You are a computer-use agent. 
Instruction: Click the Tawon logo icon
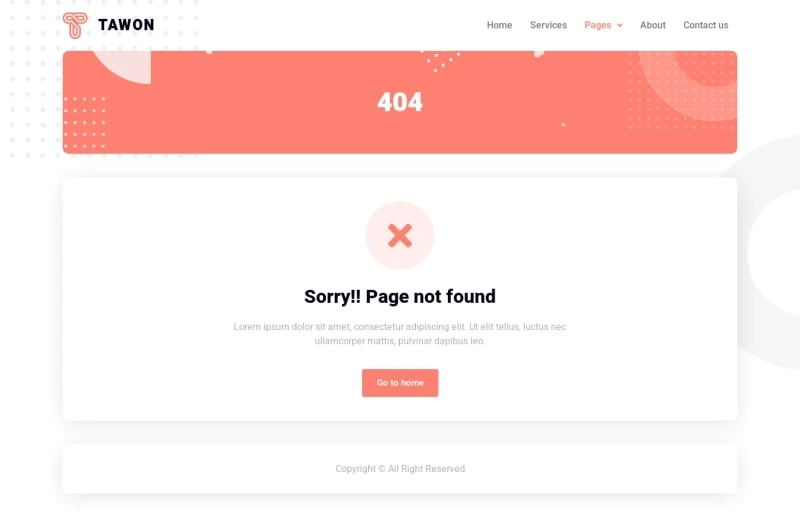pyautogui.click(x=75, y=25)
